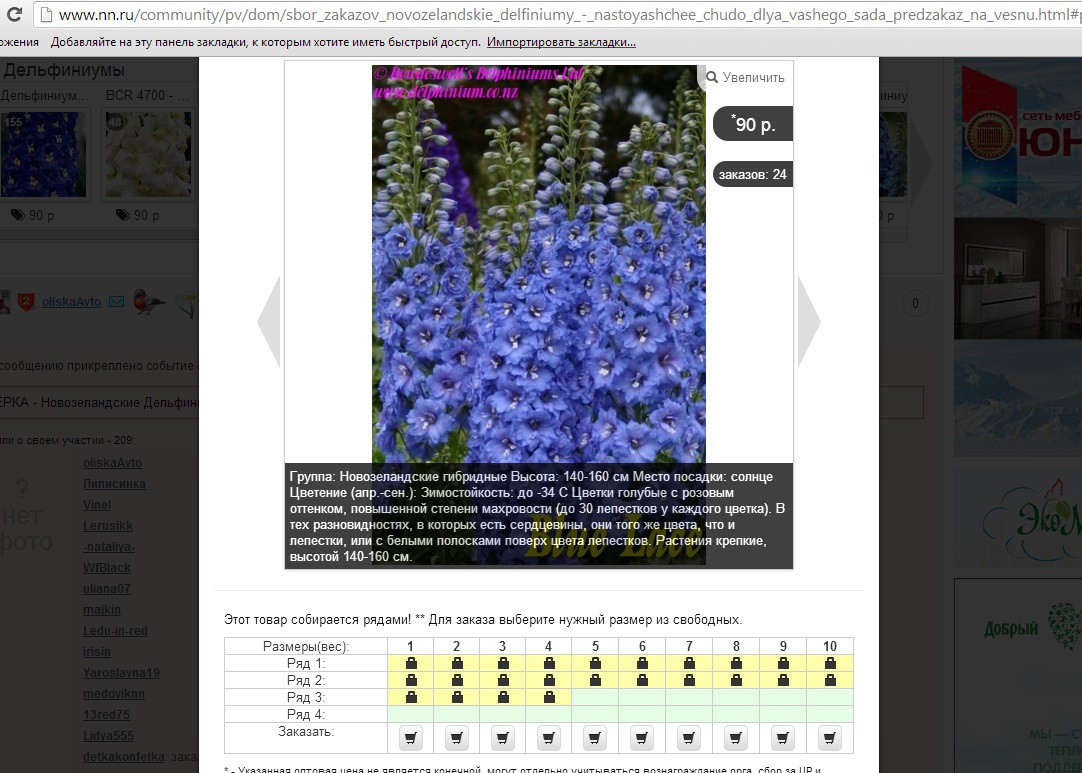This screenshot has width=1082, height=773.
Task: Open majkin user profile
Action: click(x=101, y=610)
